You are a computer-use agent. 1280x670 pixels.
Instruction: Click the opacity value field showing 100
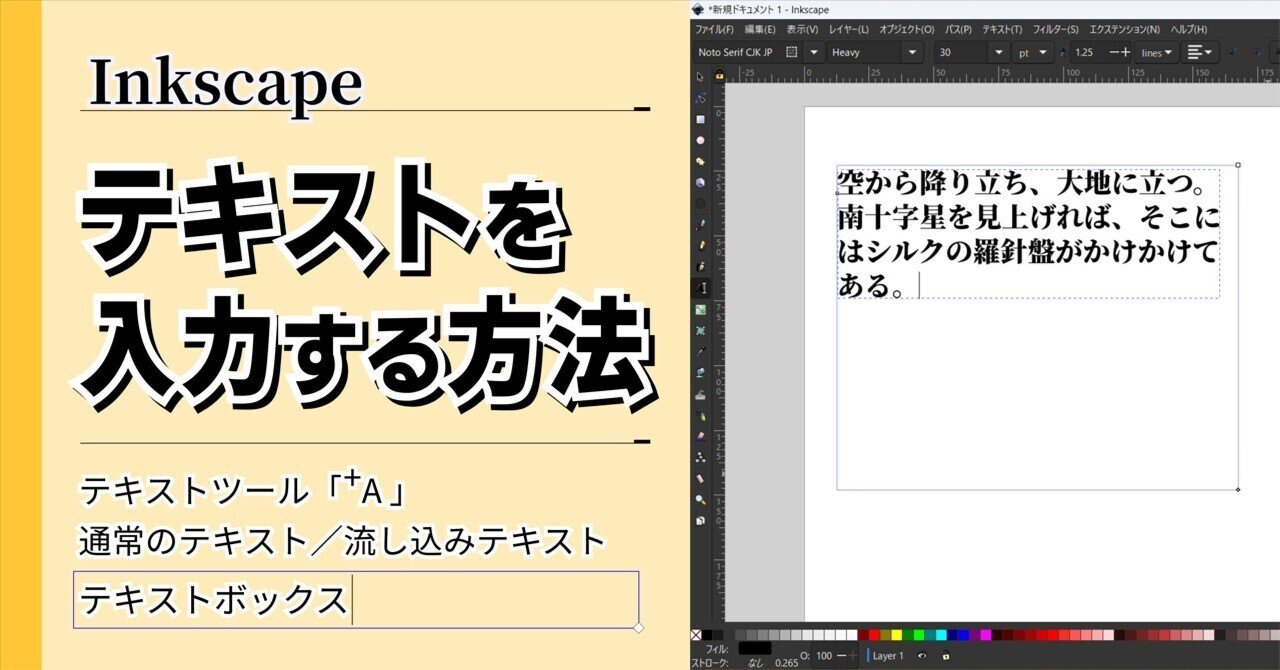824,655
